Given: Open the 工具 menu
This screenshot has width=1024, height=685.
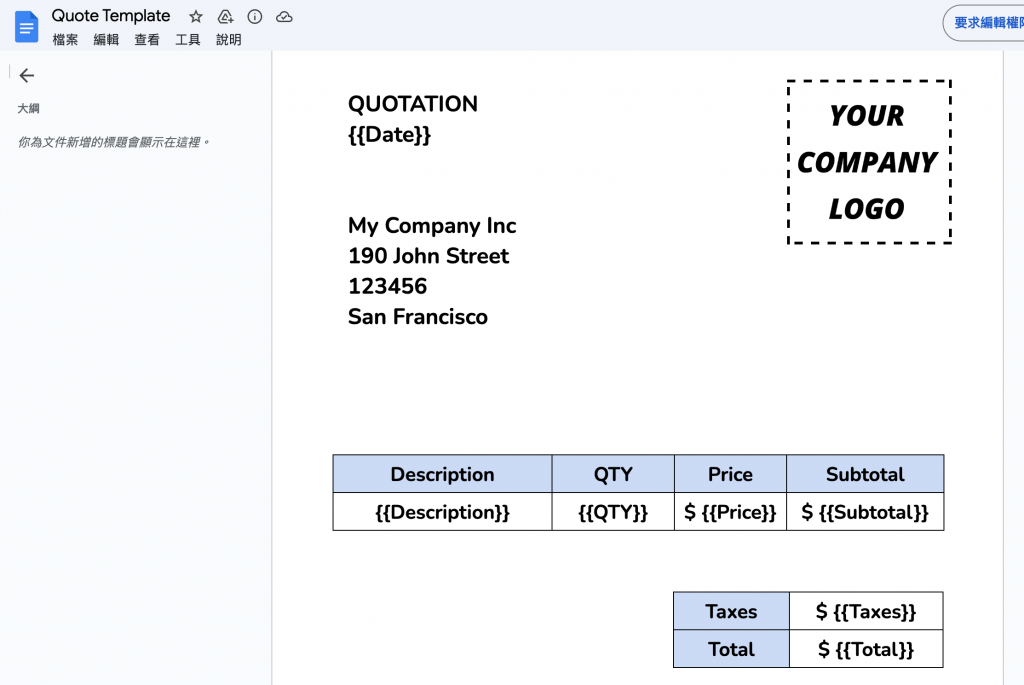Looking at the screenshot, I should click(188, 40).
